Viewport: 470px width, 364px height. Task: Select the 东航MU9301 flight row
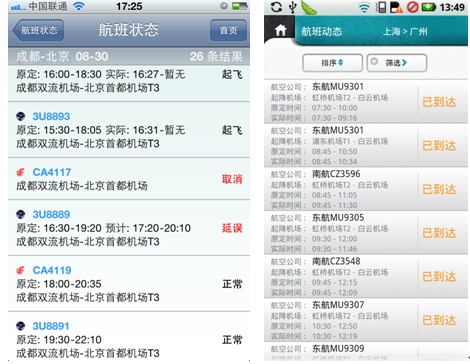tap(366, 102)
